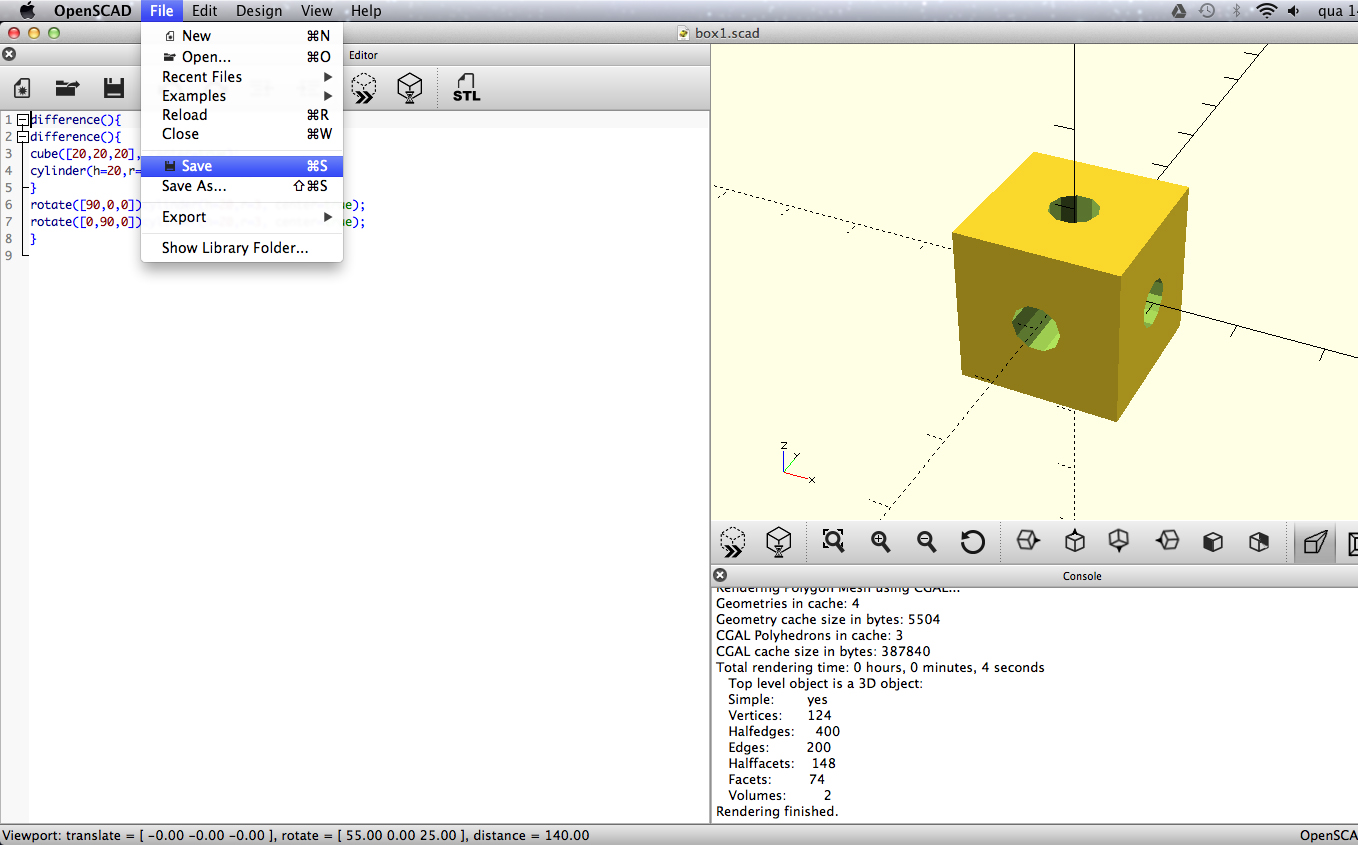Click the Preview icon in the viewer toolbar
Image resolution: width=1358 pixels, height=845 pixels.
point(733,542)
